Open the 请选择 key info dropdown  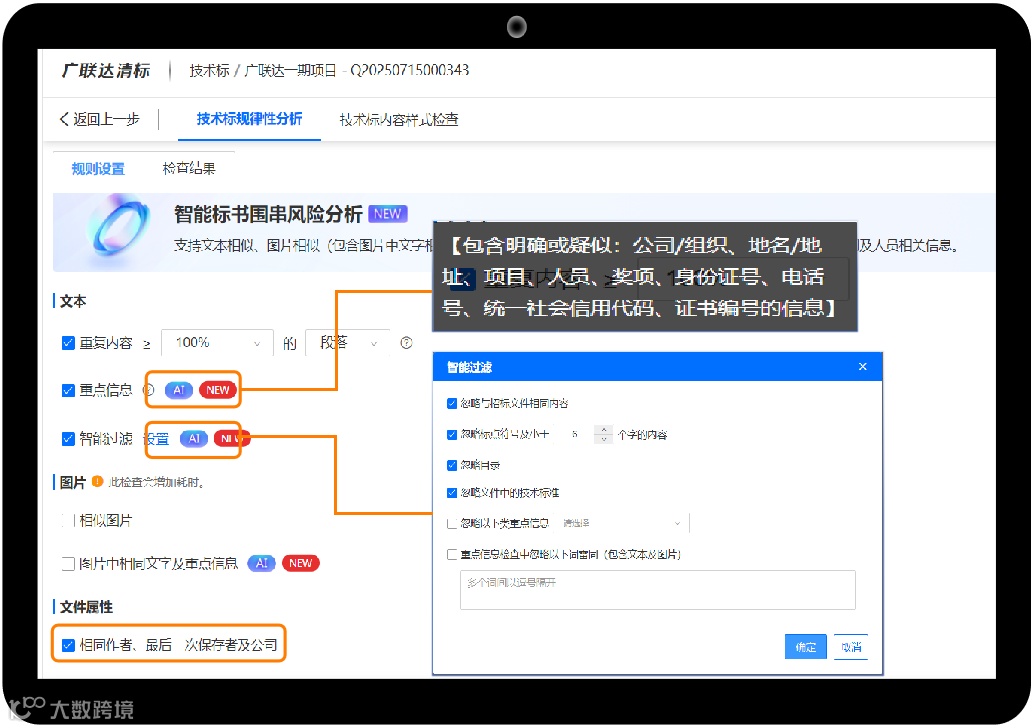(x=622, y=523)
